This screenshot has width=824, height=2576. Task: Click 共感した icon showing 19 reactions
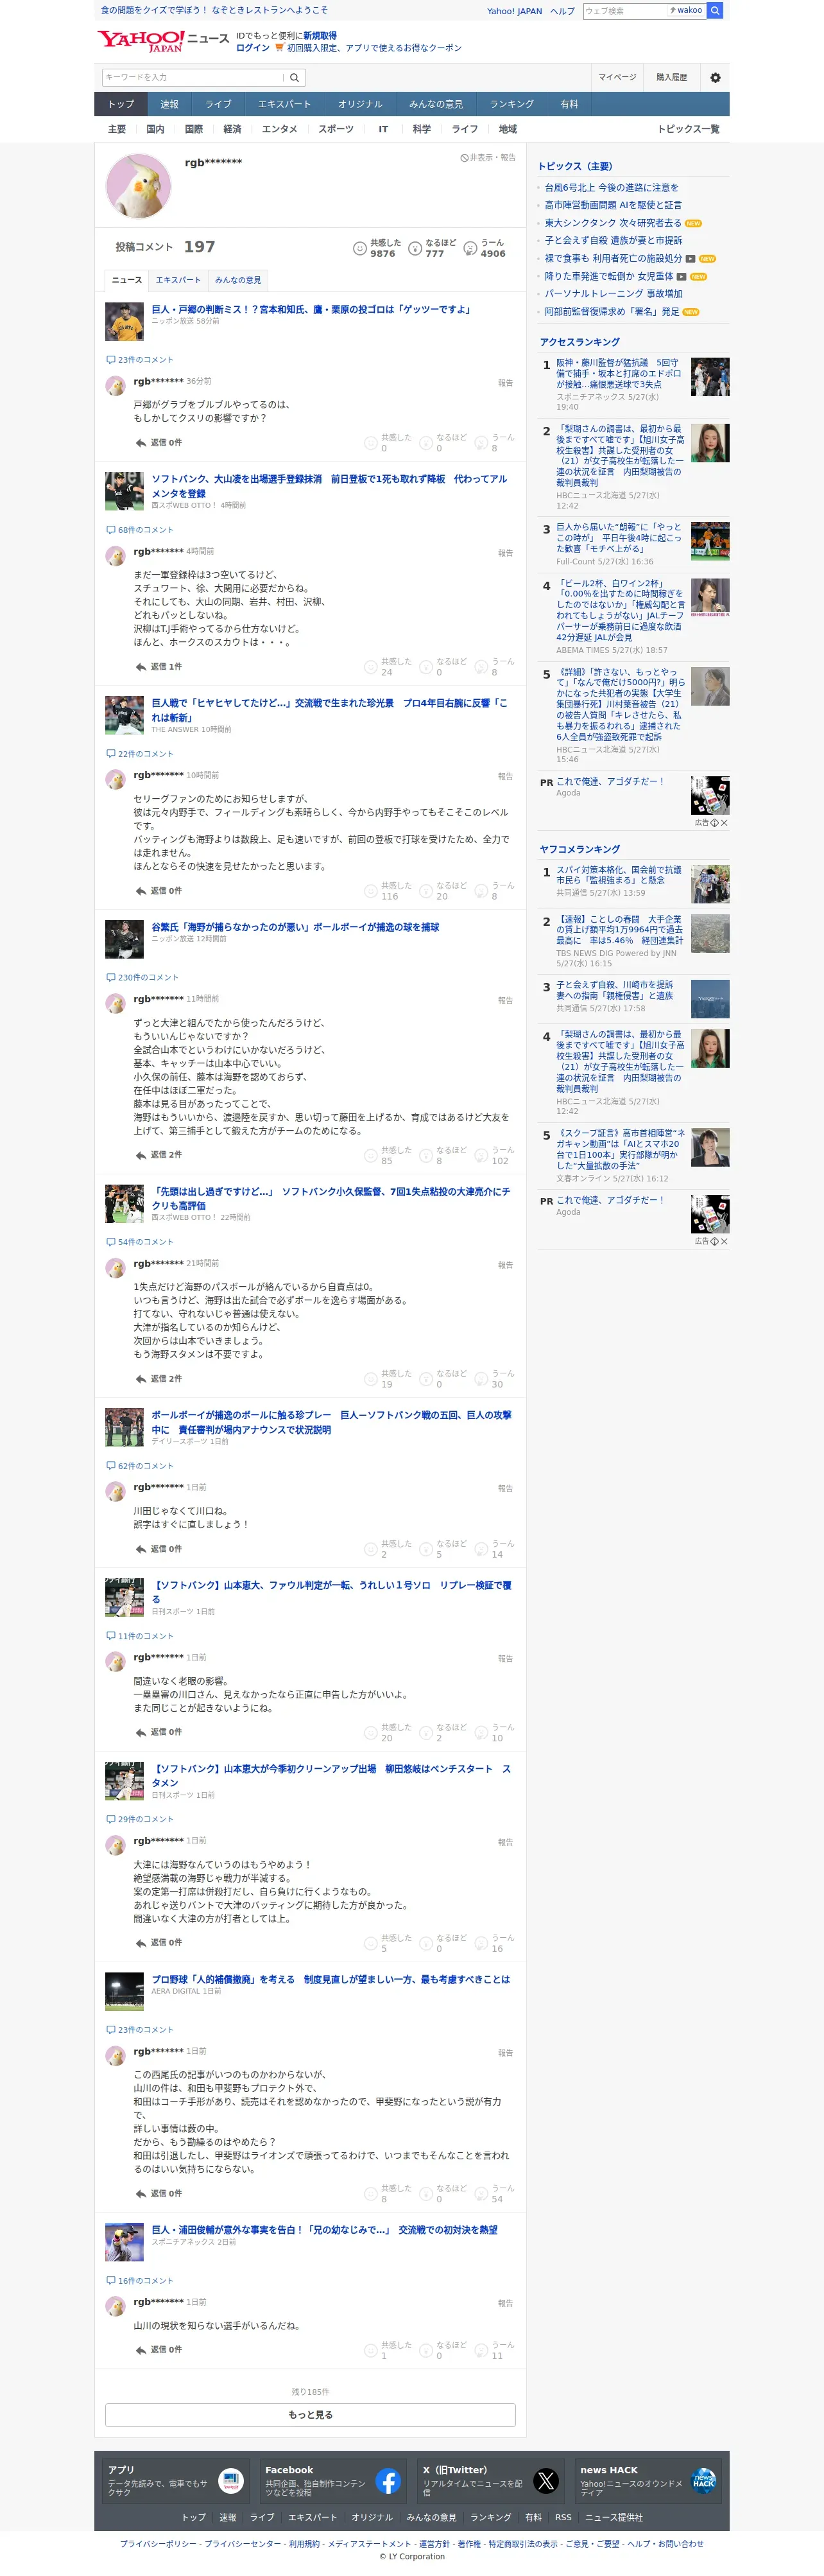[x=371, y=1379]
